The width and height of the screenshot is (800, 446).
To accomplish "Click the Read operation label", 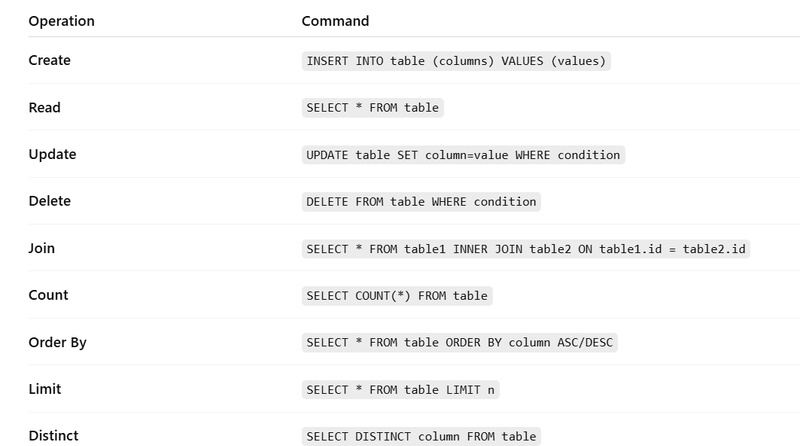I will click(x=44, y=108).
